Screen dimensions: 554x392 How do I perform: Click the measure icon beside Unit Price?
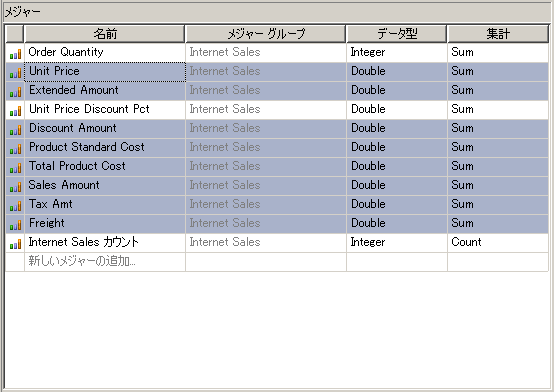tap(15, 73)
